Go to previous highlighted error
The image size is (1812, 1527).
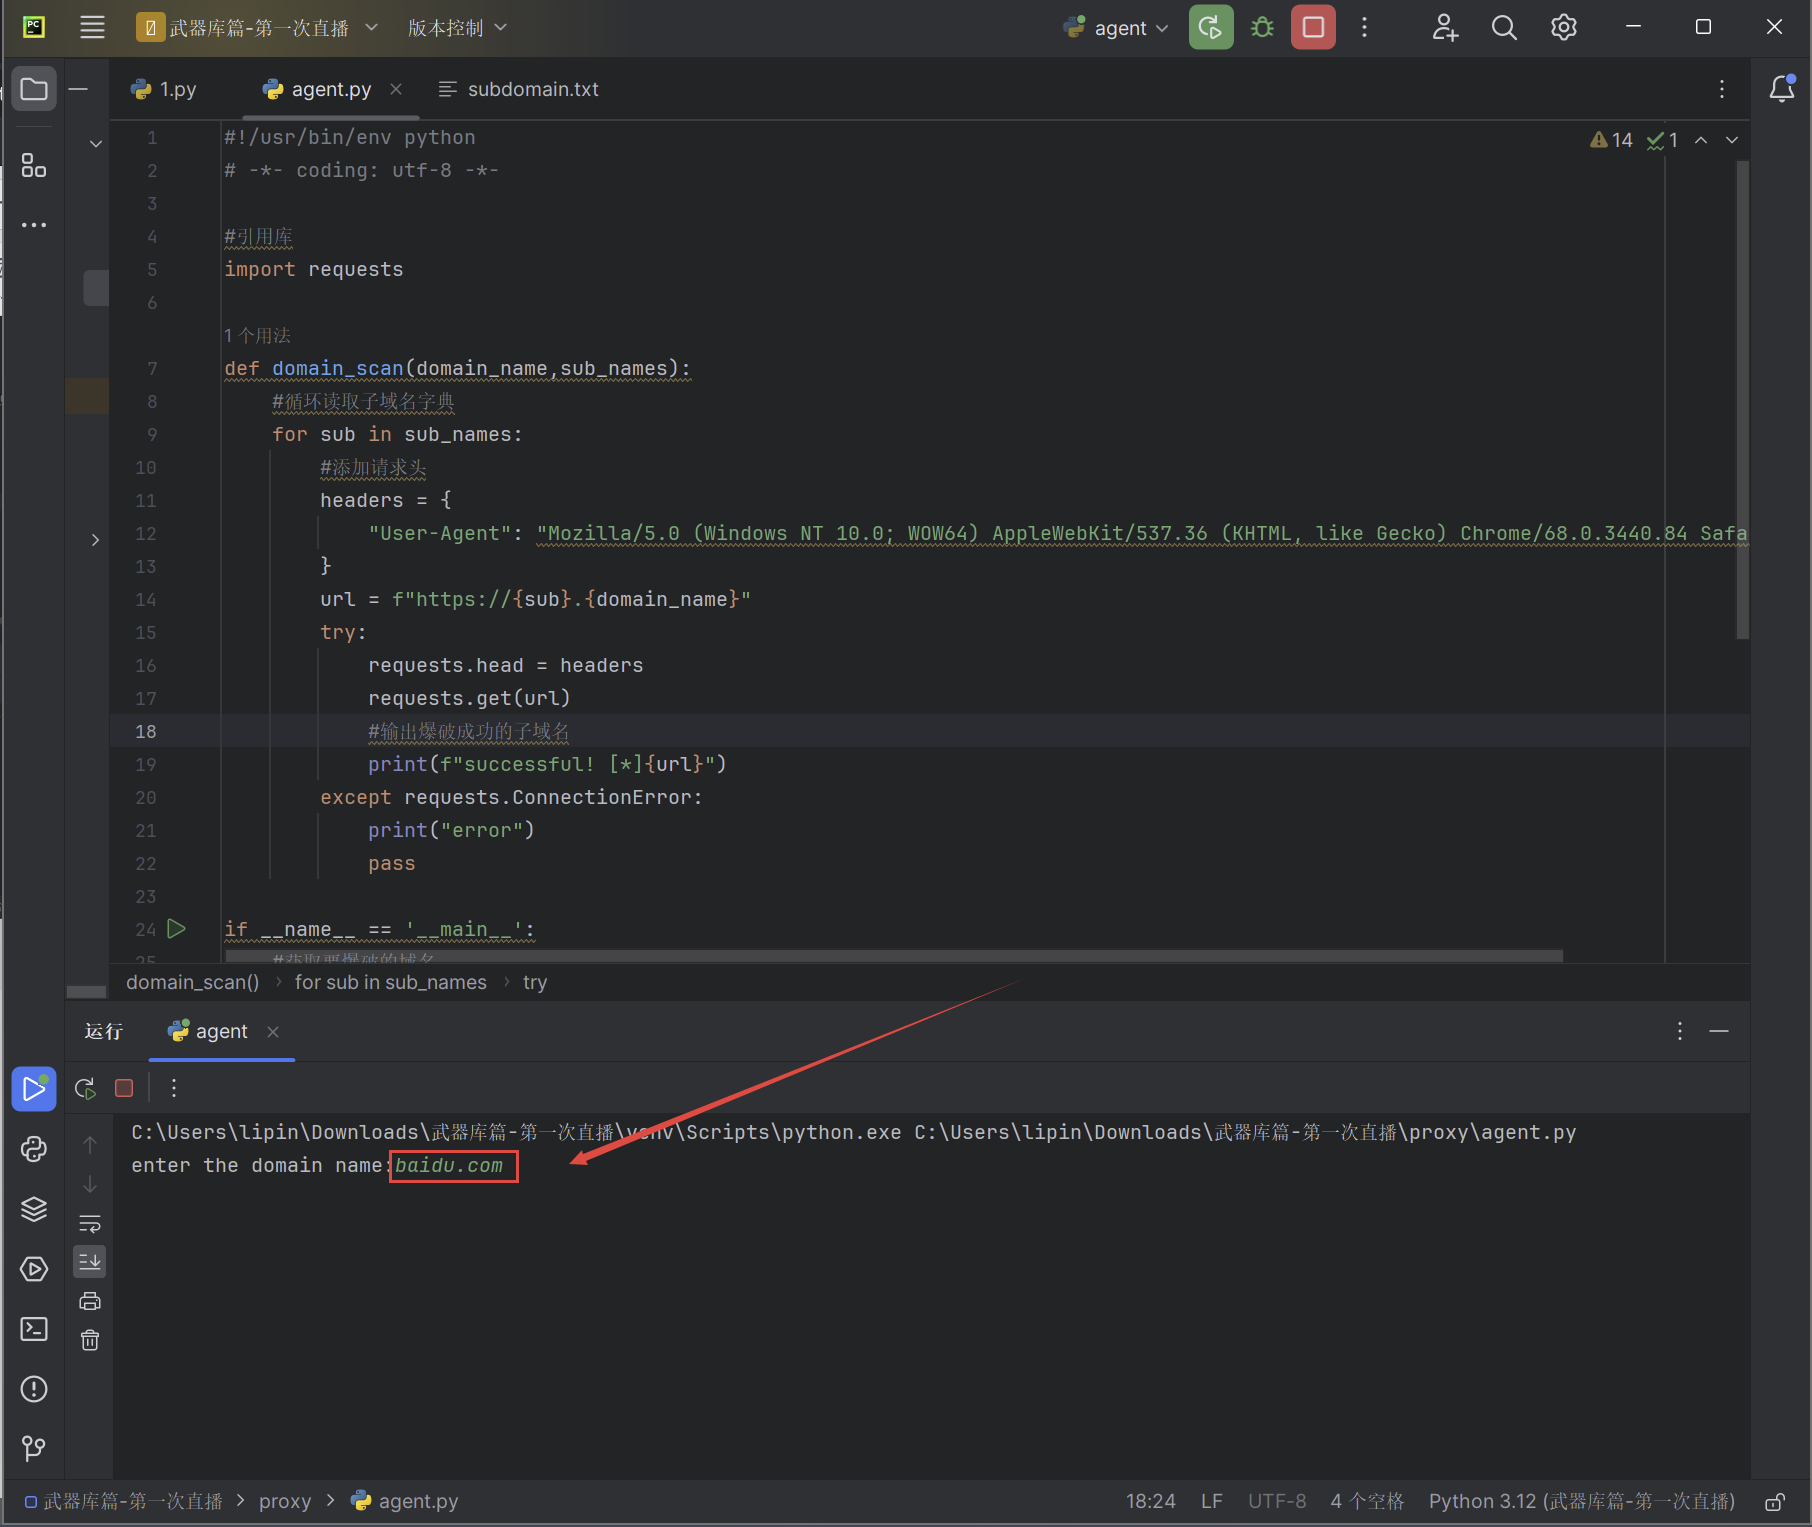pyautogui.click(x=1701, y=140)
